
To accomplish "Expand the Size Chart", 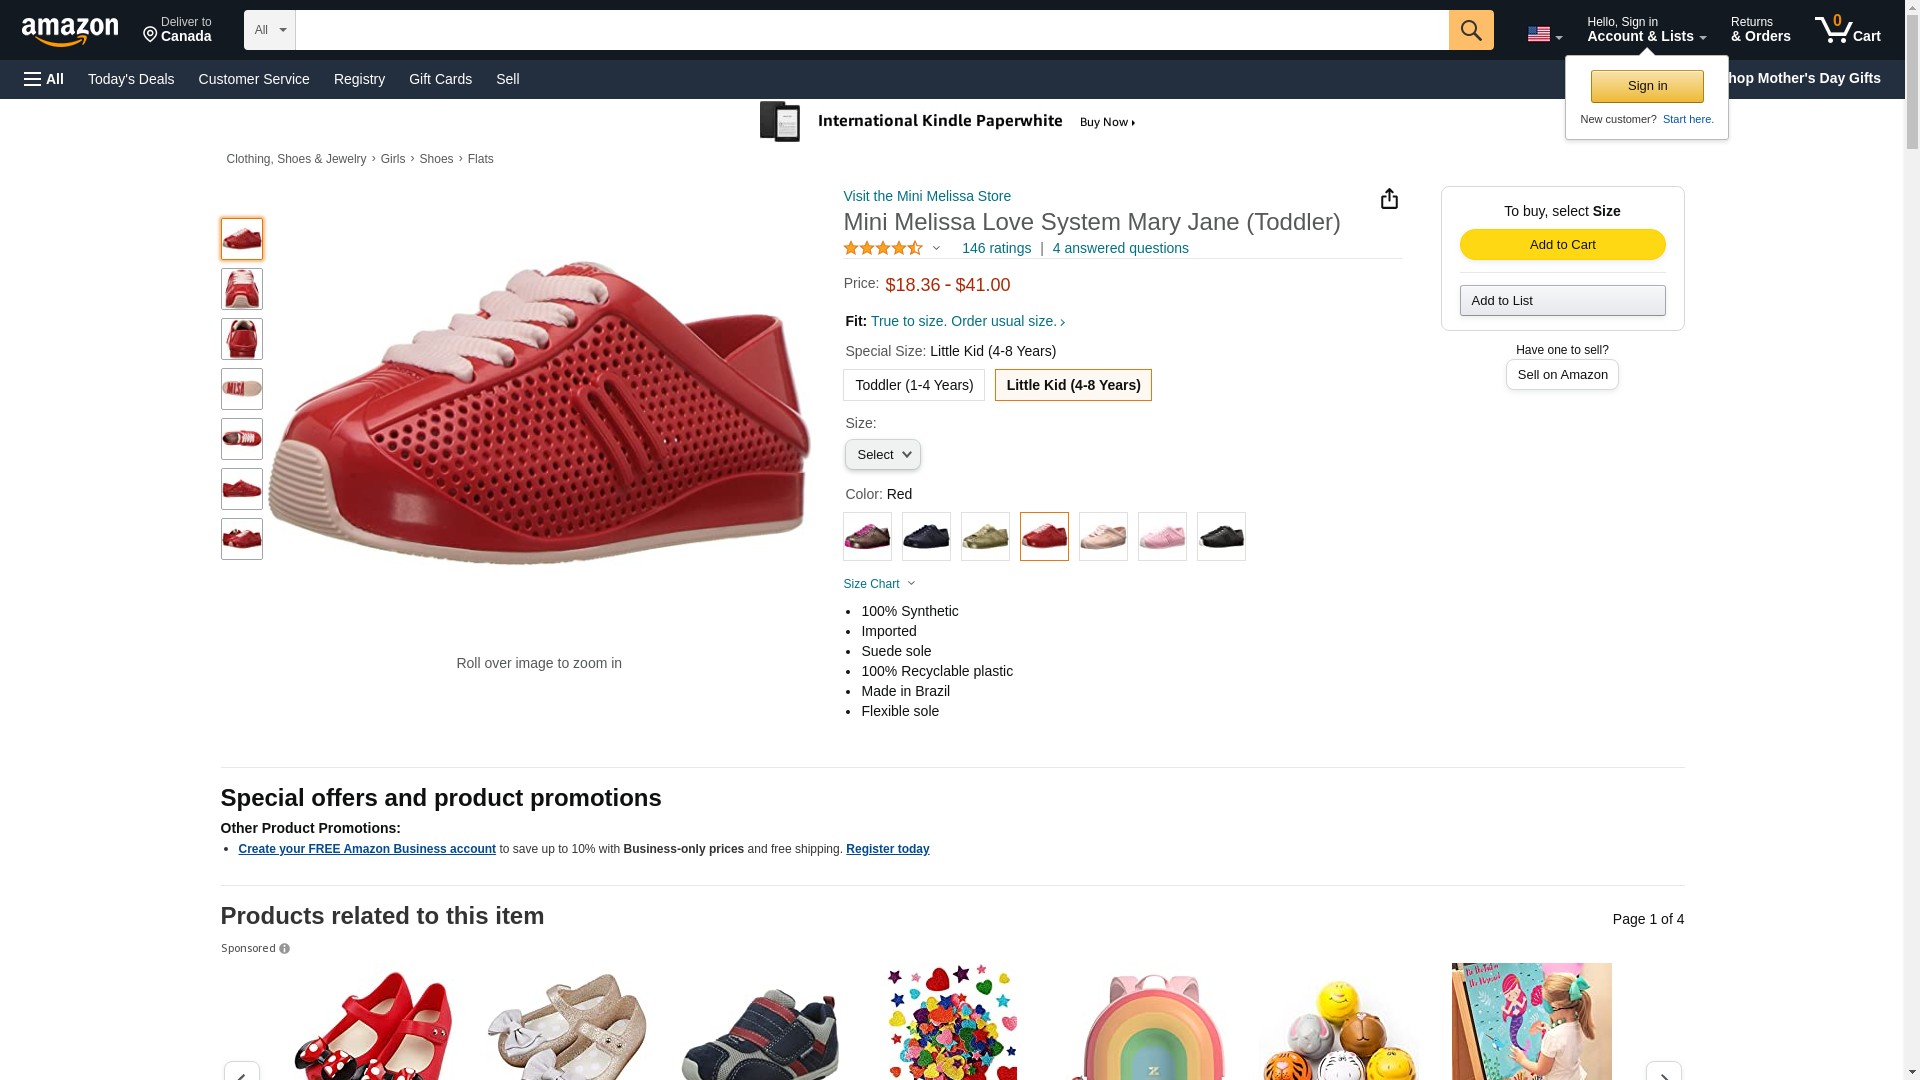I will 878,584.
